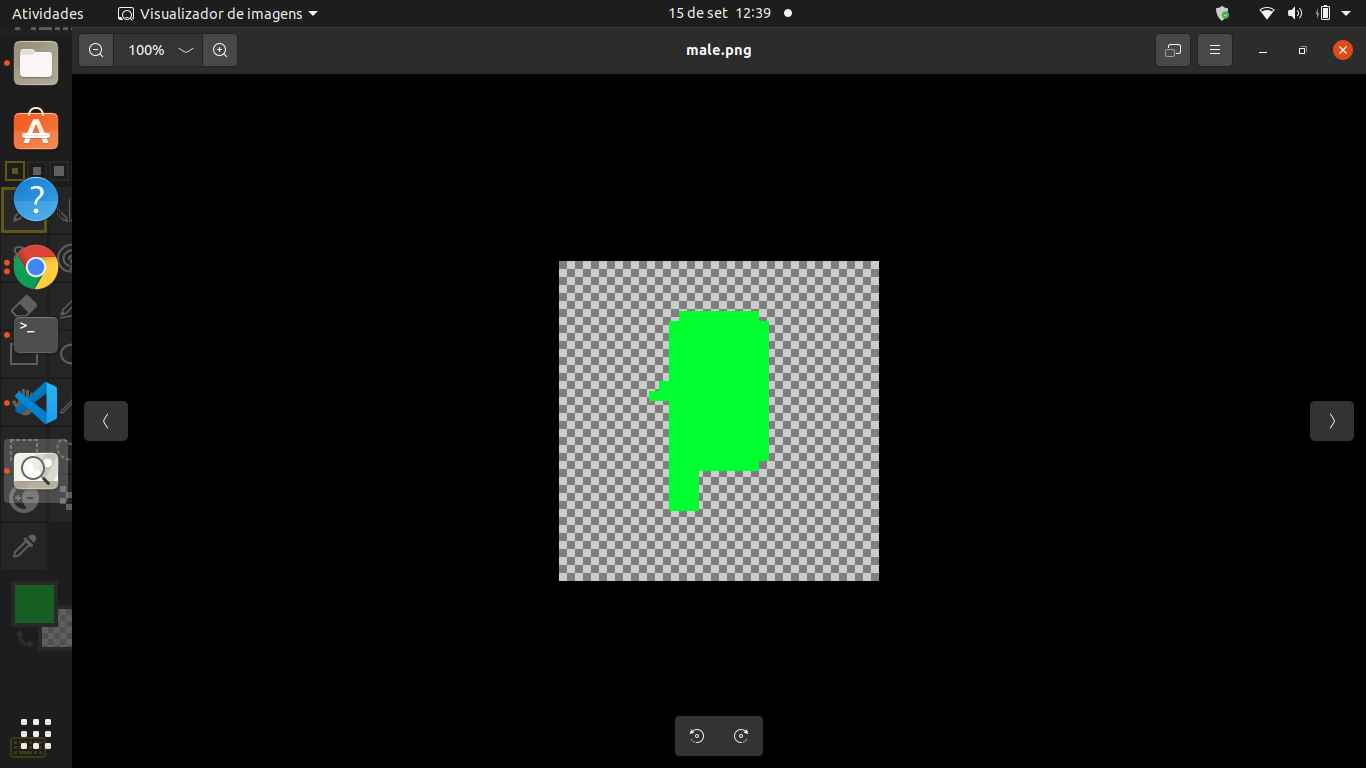The height and width of the screenshot is (768, 1366).
Task: Close the image viewer window
Action: point(1343,50)
